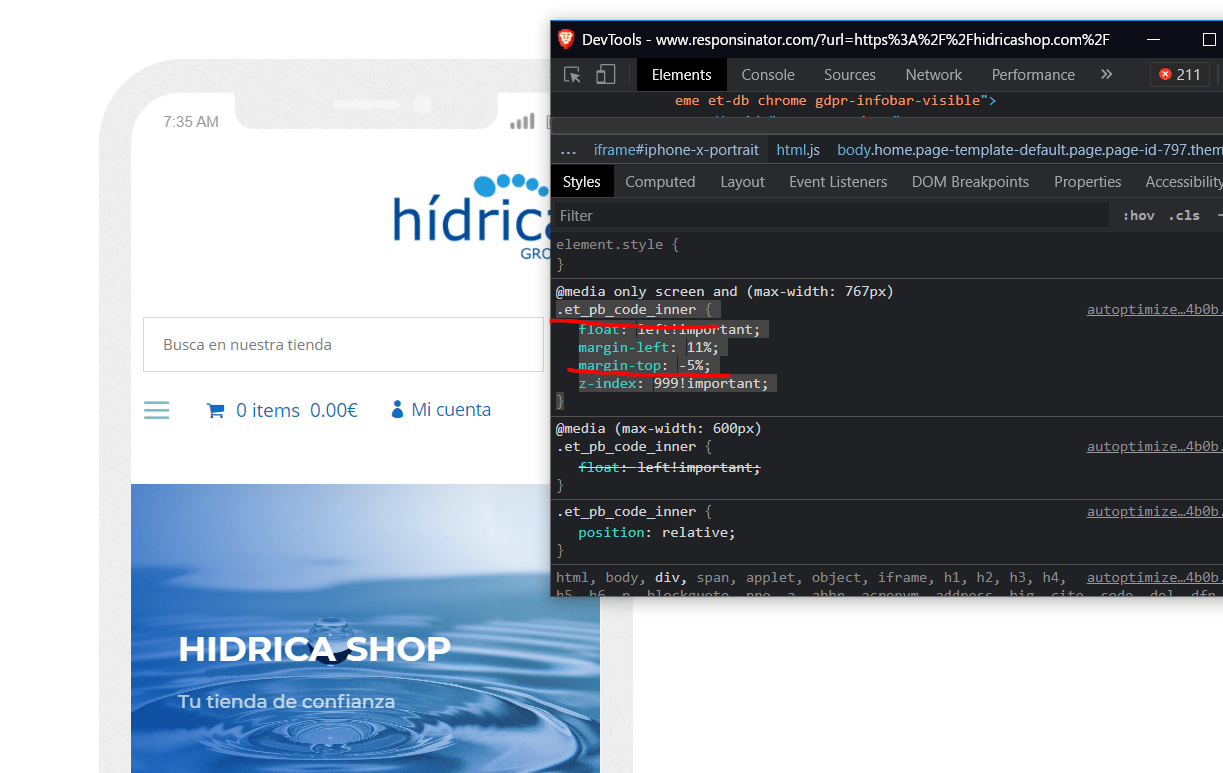Activate the inspect element picker icon
Screen dimensions: 1223x773
pos(573,75)
